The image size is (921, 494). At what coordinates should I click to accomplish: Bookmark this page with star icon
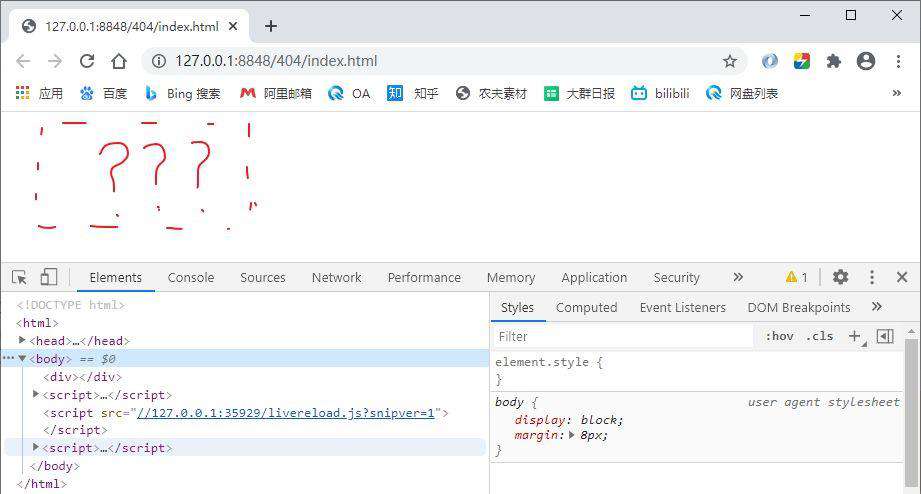pyautogui.click(x=730, y=61)
